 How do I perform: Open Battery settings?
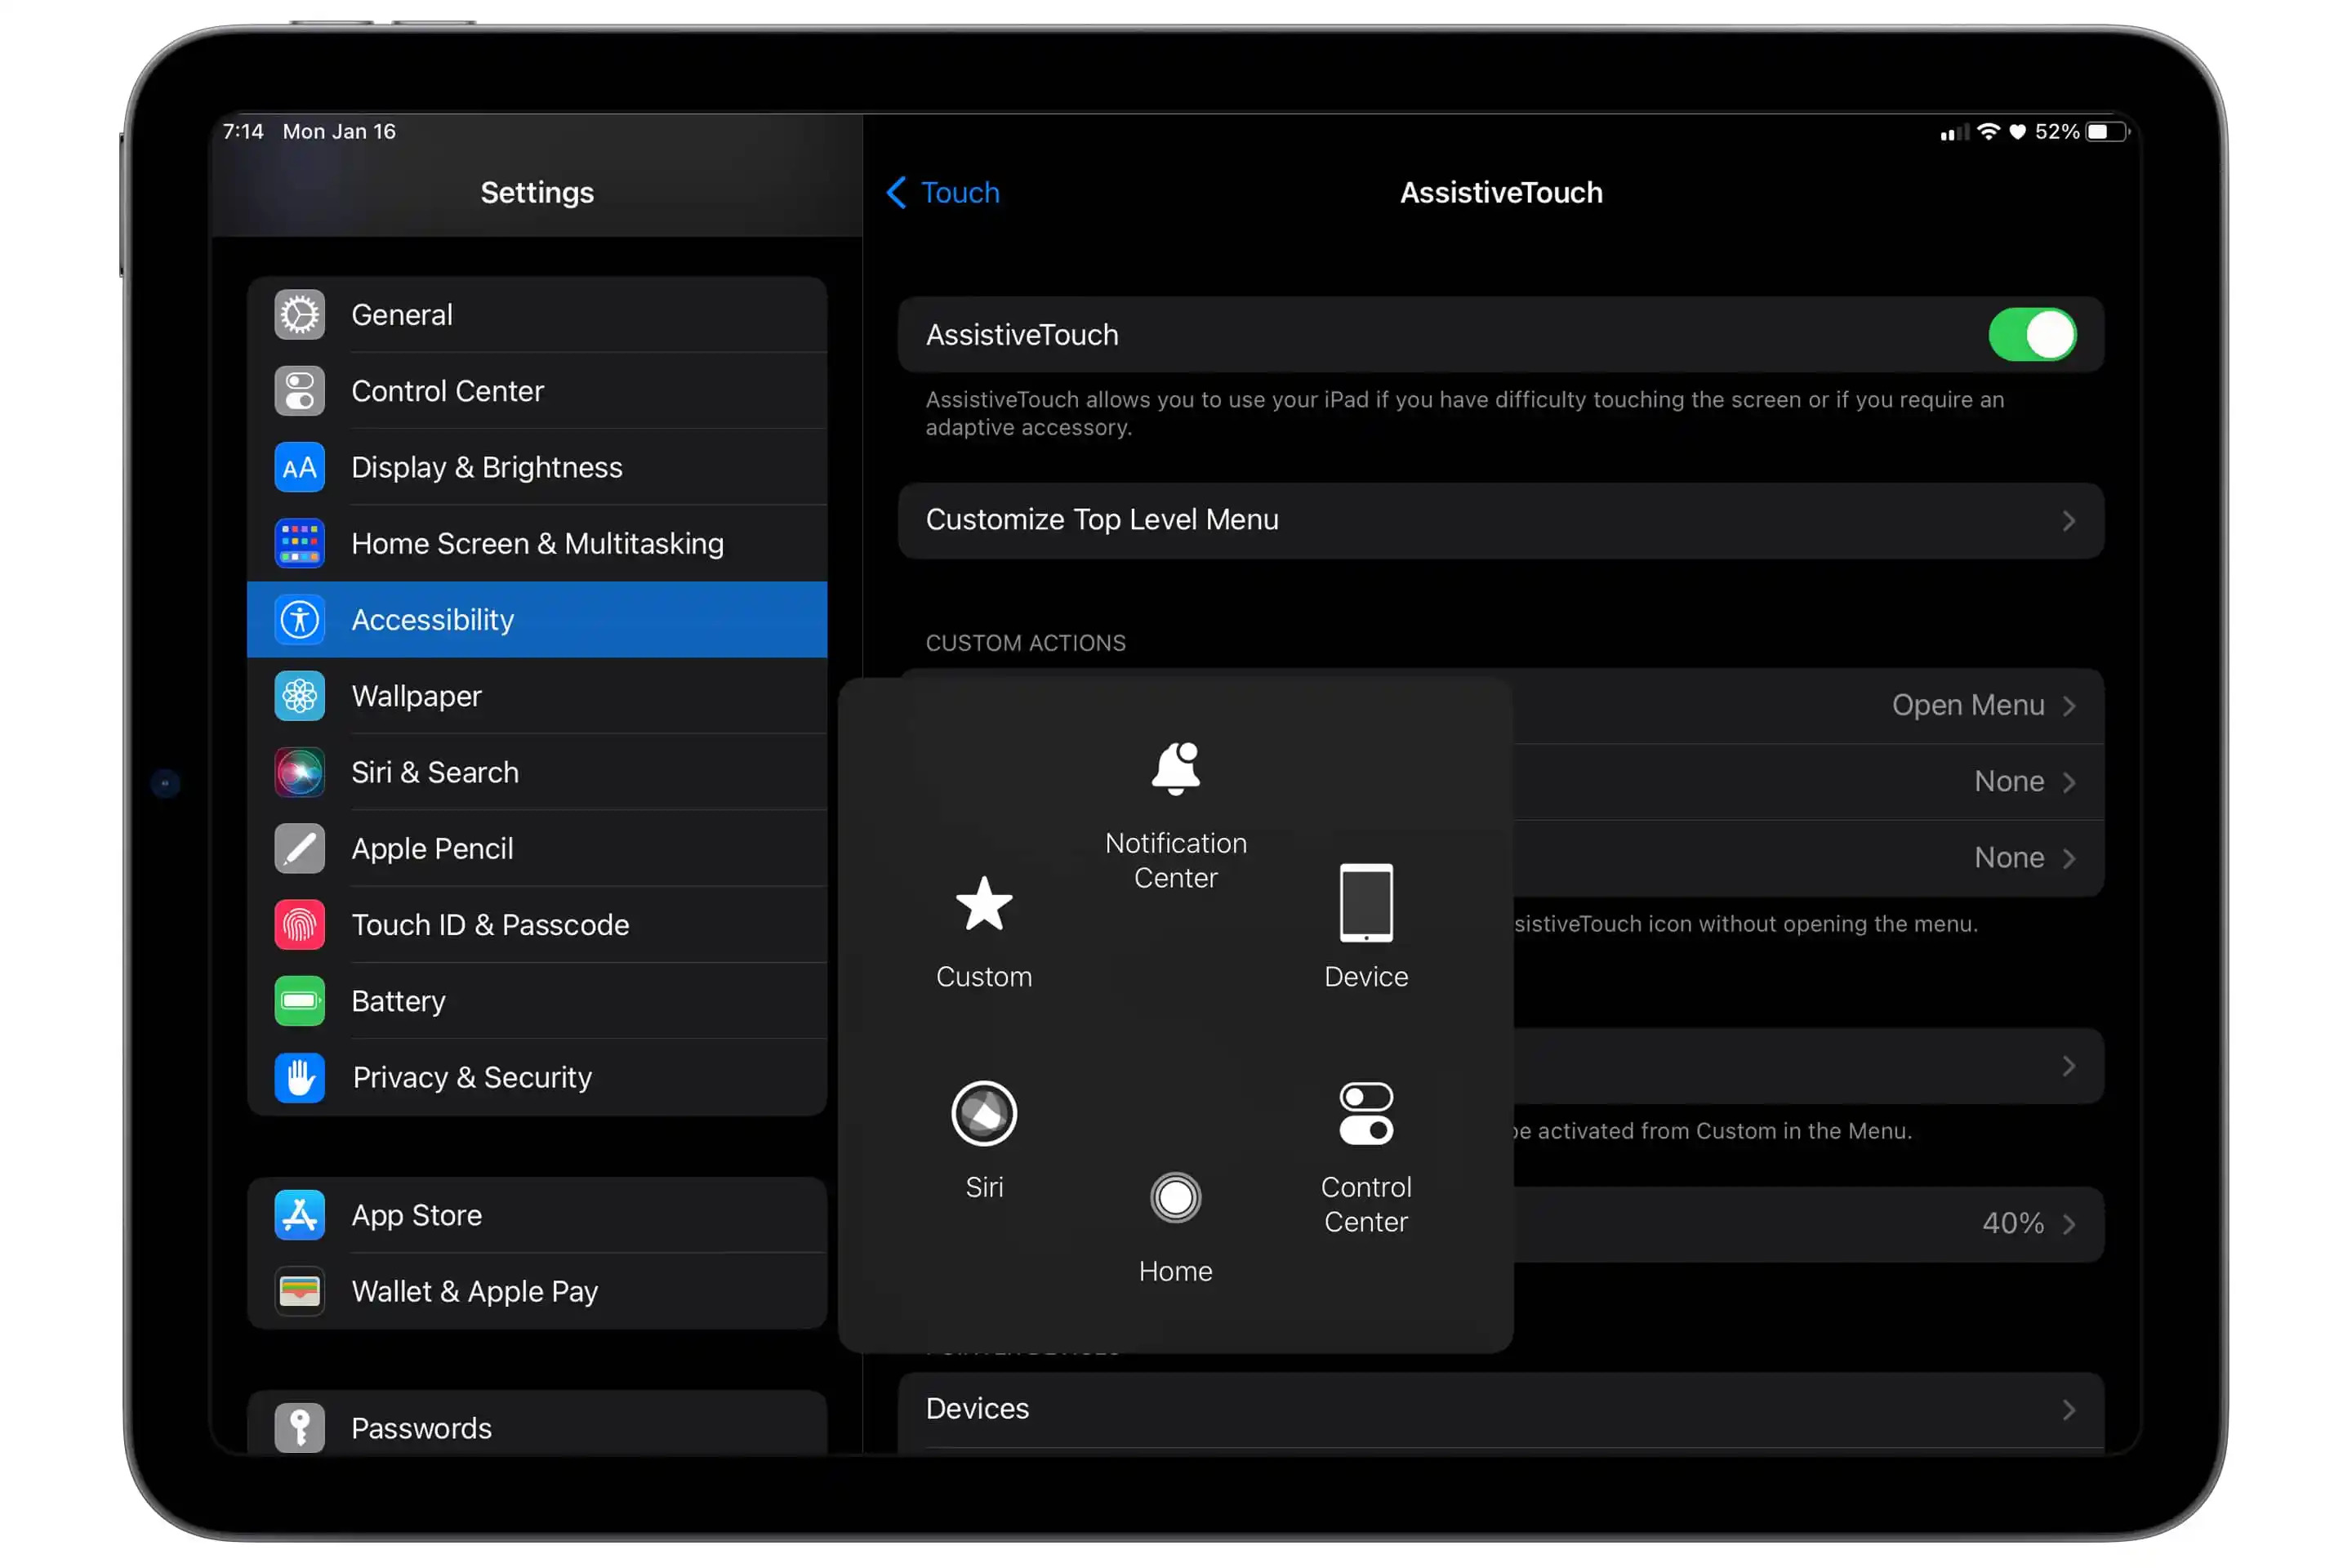(x=537, y=1001)
